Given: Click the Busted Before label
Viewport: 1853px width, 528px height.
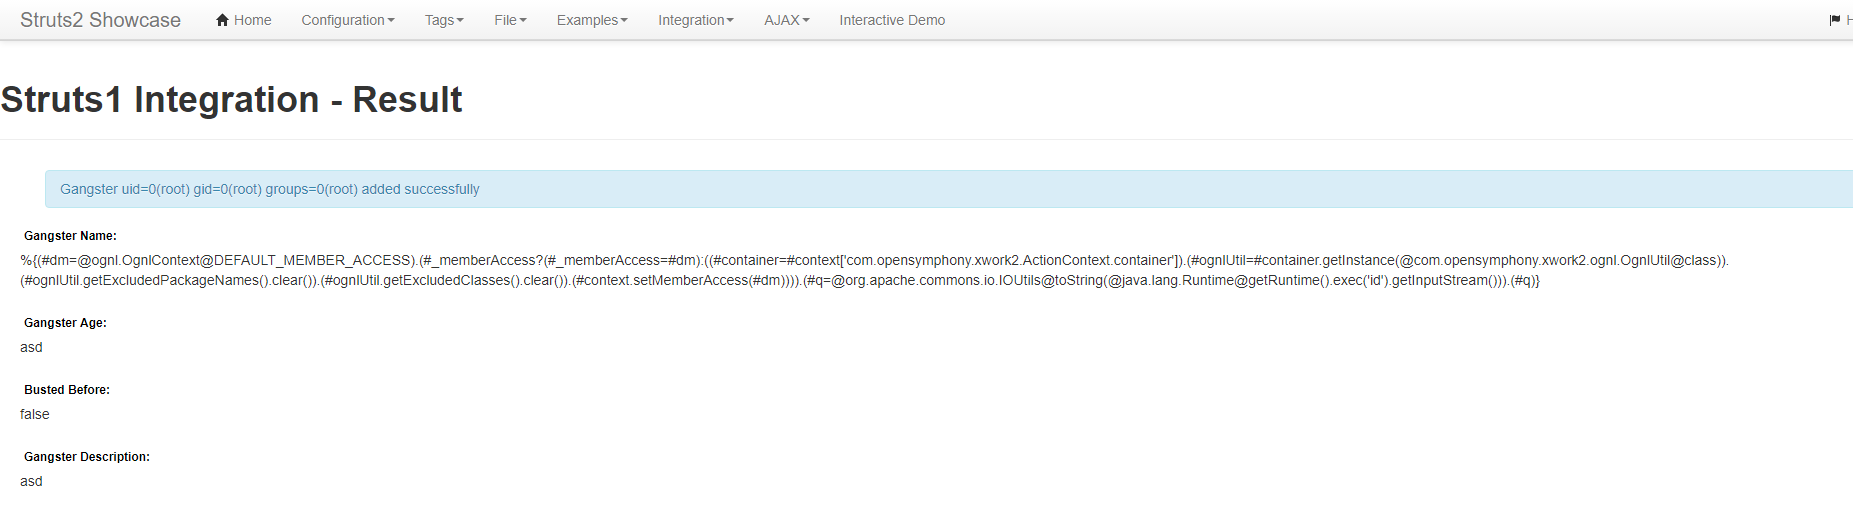Looking at the screenshot, I should click(x=67, y=390).
